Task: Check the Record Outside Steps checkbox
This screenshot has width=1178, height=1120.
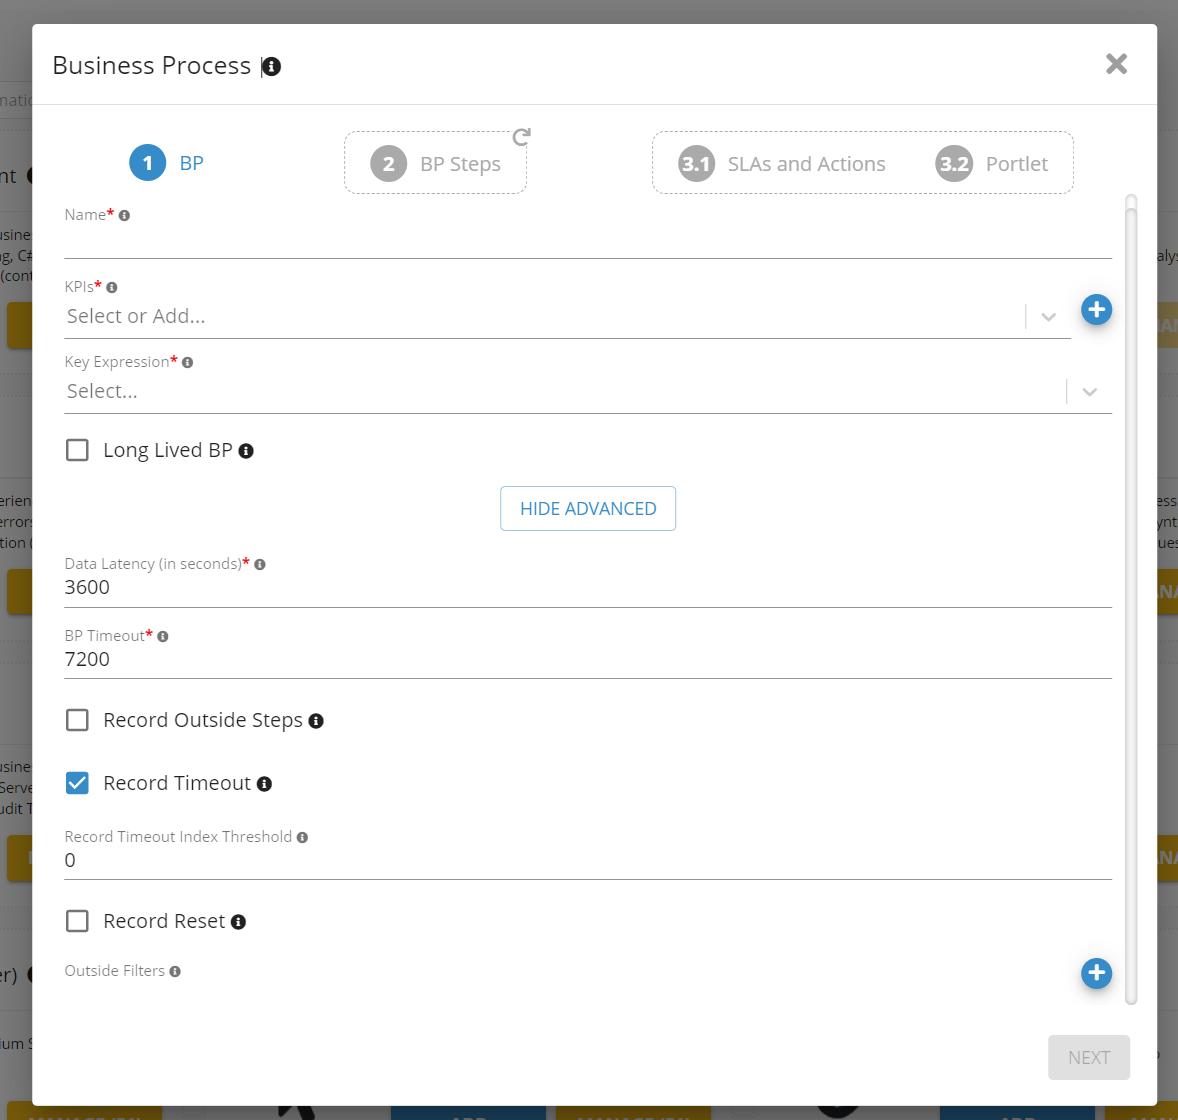Action: [77, 720]
